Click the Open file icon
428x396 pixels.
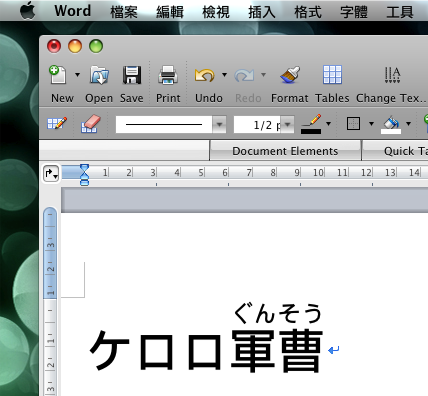pyautogui.click(x=99, y=75)
